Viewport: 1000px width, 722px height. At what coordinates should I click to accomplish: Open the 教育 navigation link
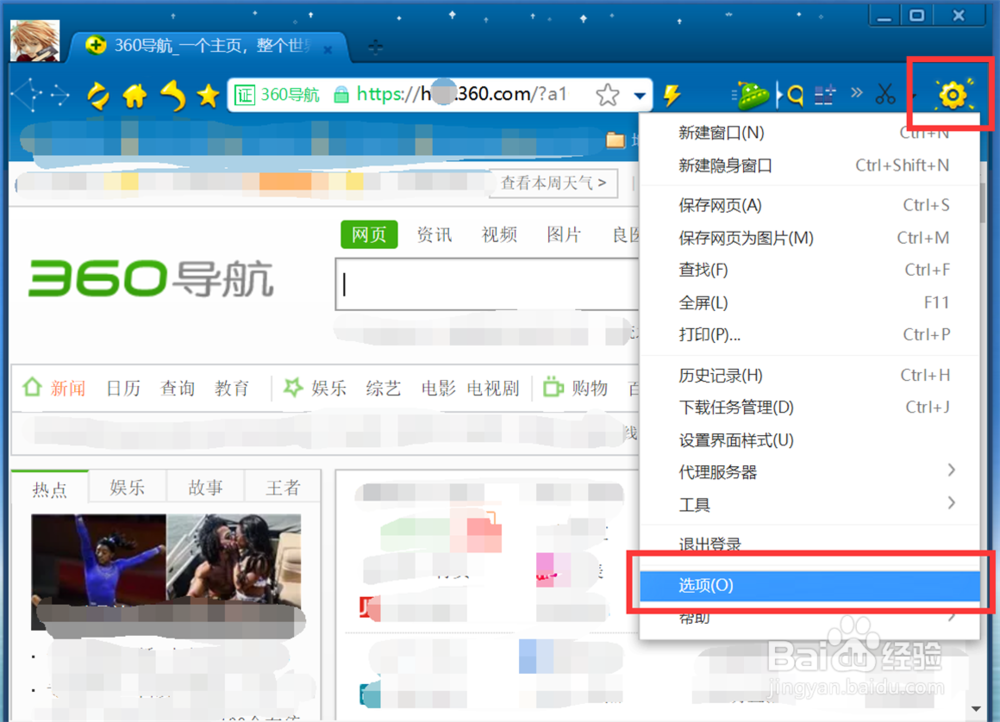point(232,388)
